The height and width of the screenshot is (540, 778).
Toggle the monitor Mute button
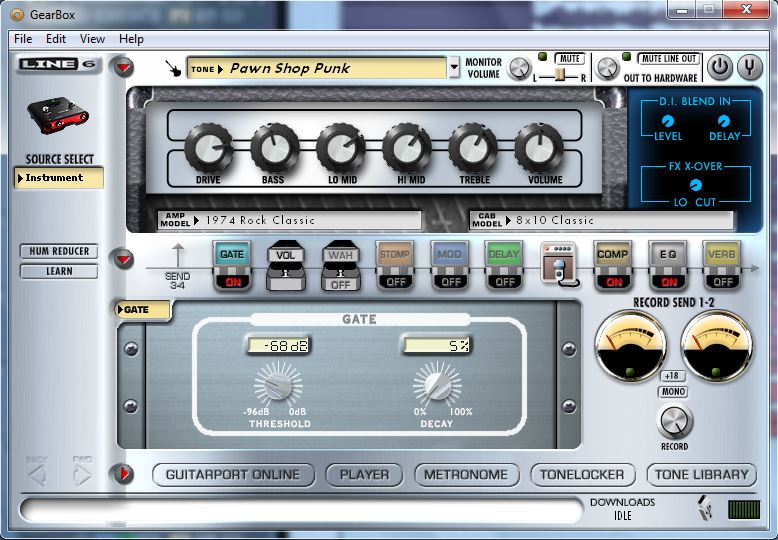570,59
